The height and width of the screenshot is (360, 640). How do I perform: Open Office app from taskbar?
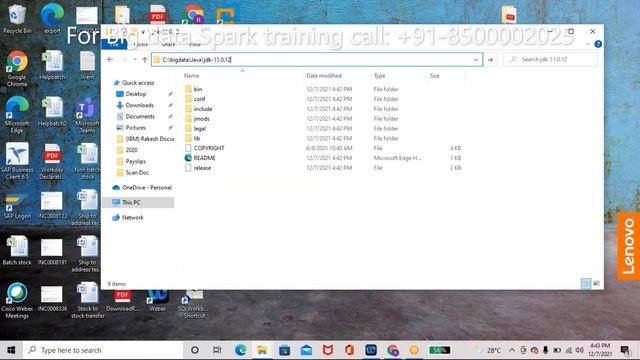point(349,350)
